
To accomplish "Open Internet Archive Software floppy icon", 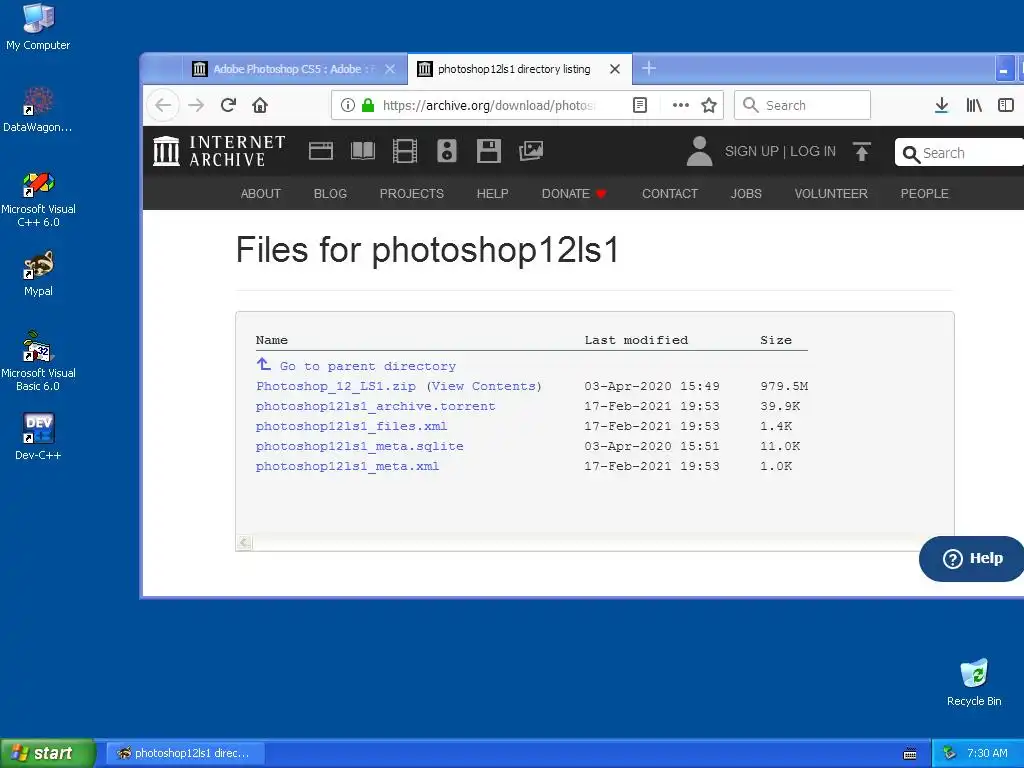I will coord(488,151).
